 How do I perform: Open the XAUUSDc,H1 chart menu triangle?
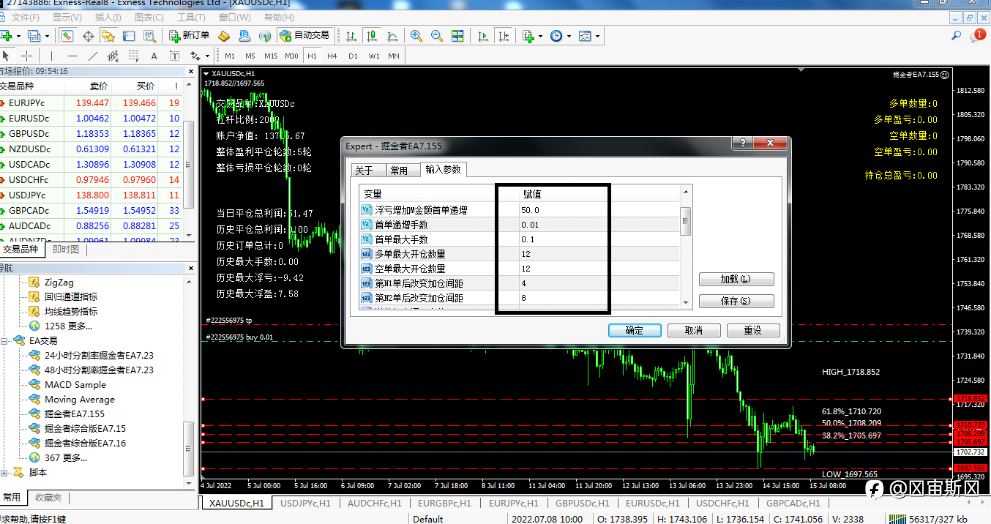206,74
